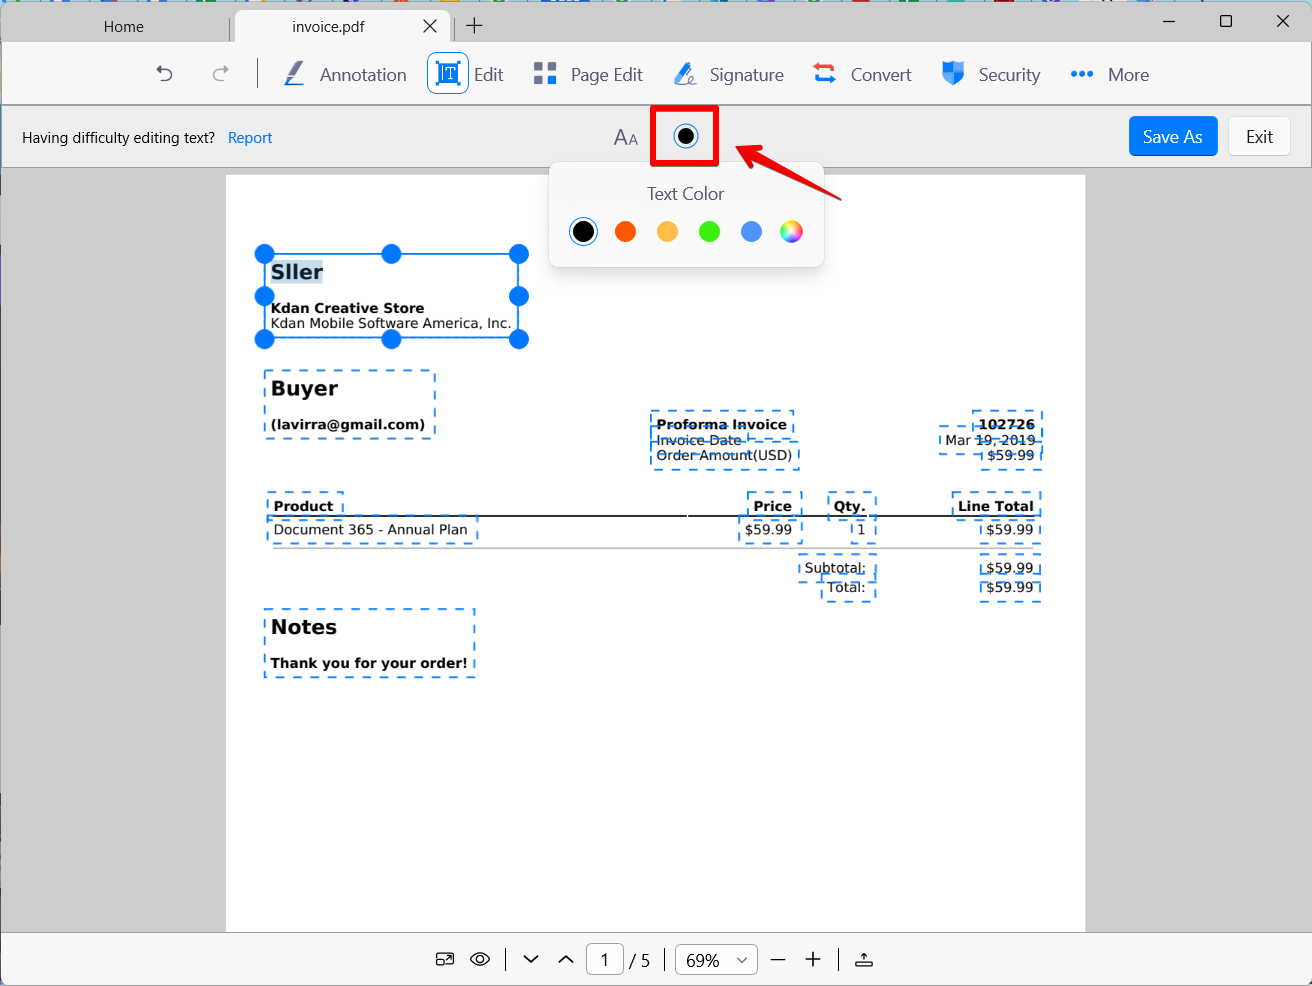The image size is (1312, 986).
Task: Open the Signature tool
Action: click(x=728, y=75)
